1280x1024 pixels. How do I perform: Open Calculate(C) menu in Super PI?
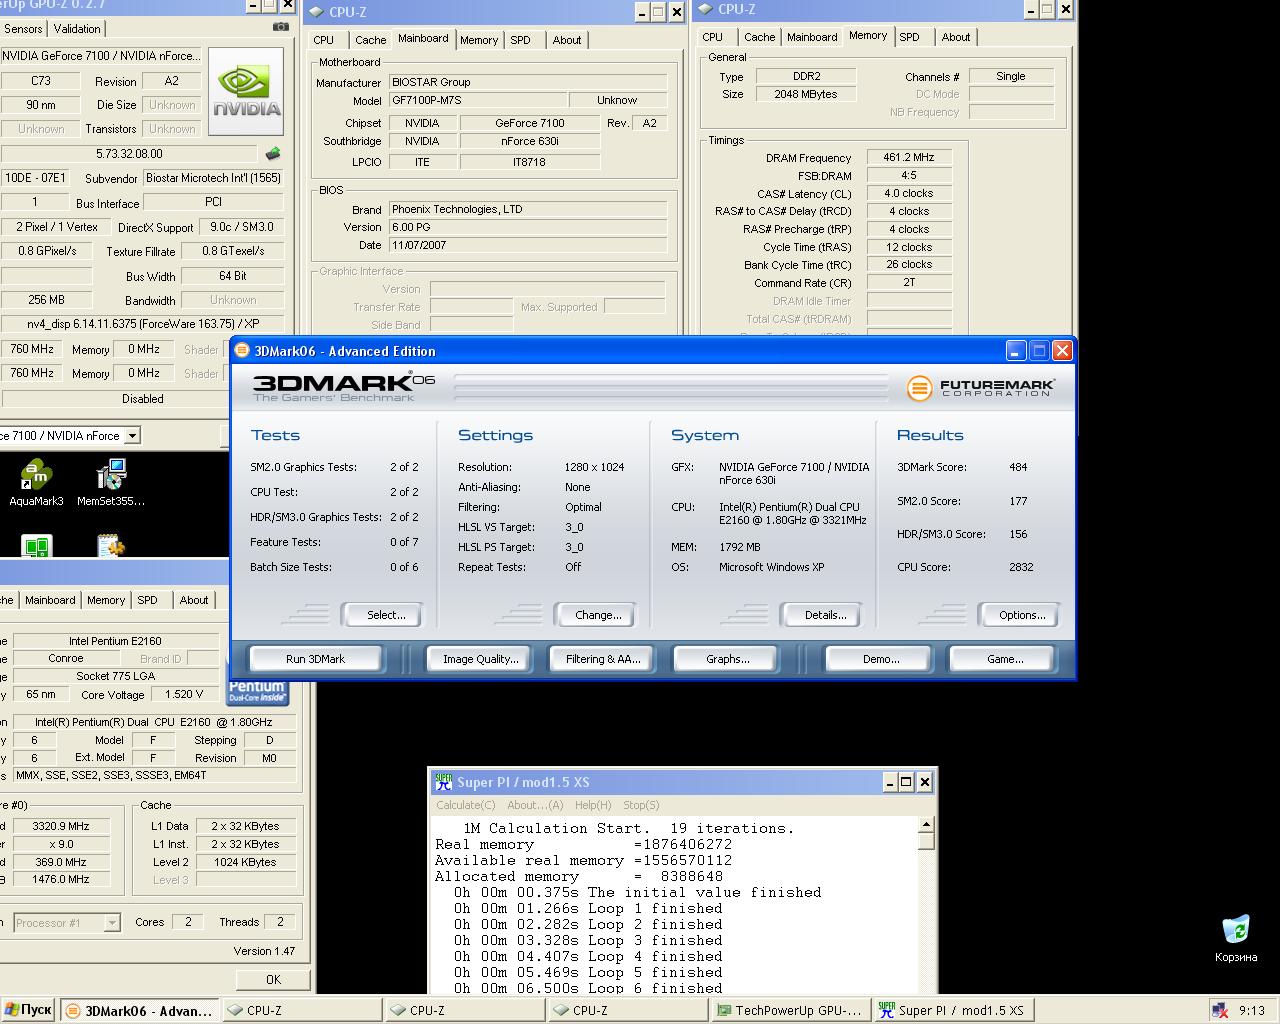[x=465, y=805]
